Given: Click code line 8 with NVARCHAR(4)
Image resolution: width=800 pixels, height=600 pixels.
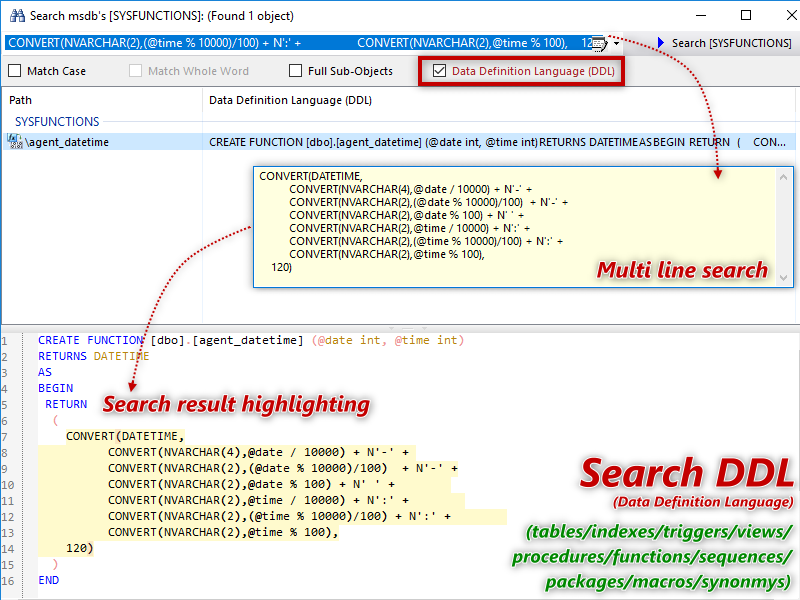Looking at the screenshot, I should click(258, 452).
